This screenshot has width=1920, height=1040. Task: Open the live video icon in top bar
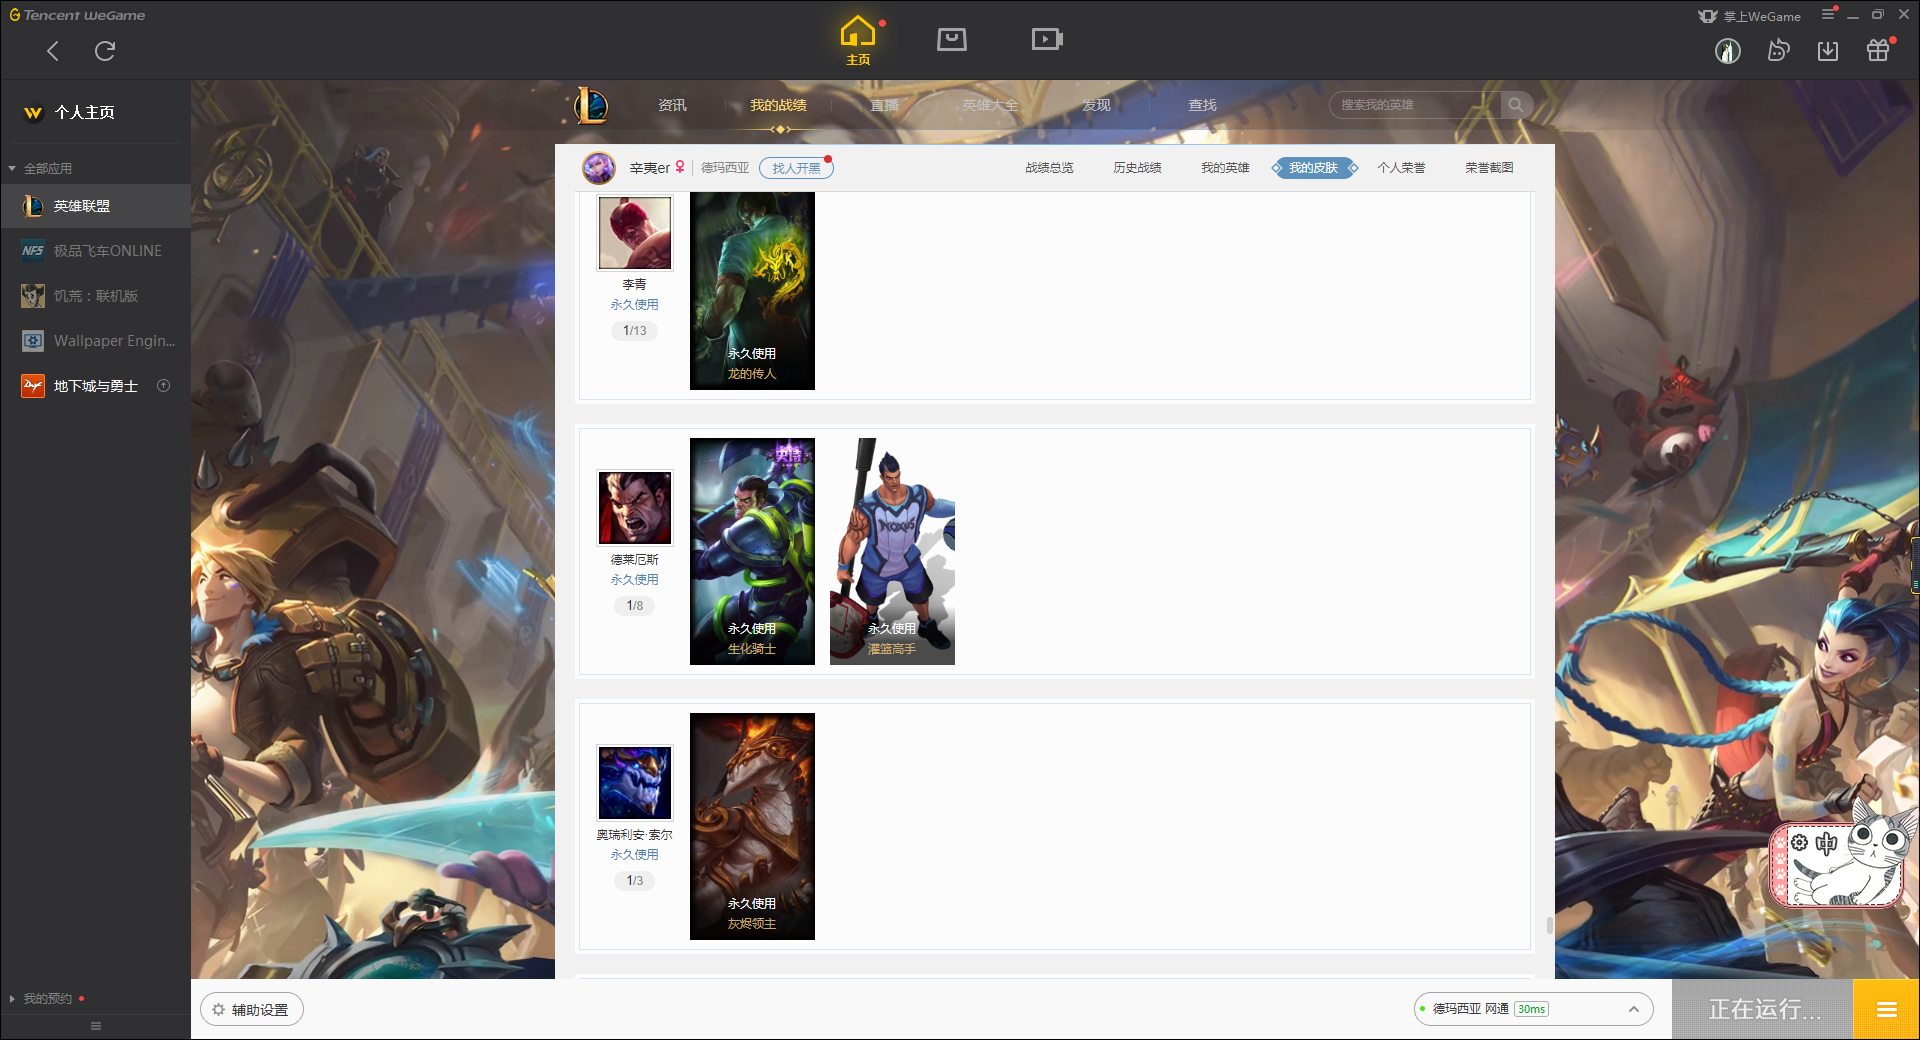tap(1047, 39)
